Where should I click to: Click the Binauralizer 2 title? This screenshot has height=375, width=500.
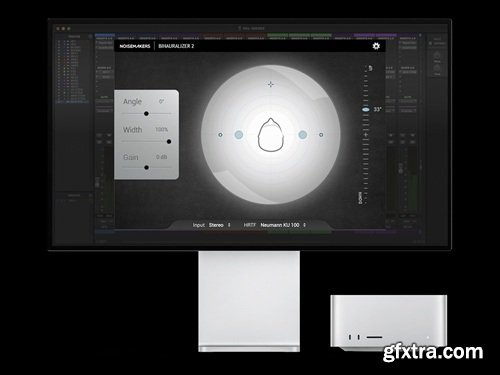176,46
